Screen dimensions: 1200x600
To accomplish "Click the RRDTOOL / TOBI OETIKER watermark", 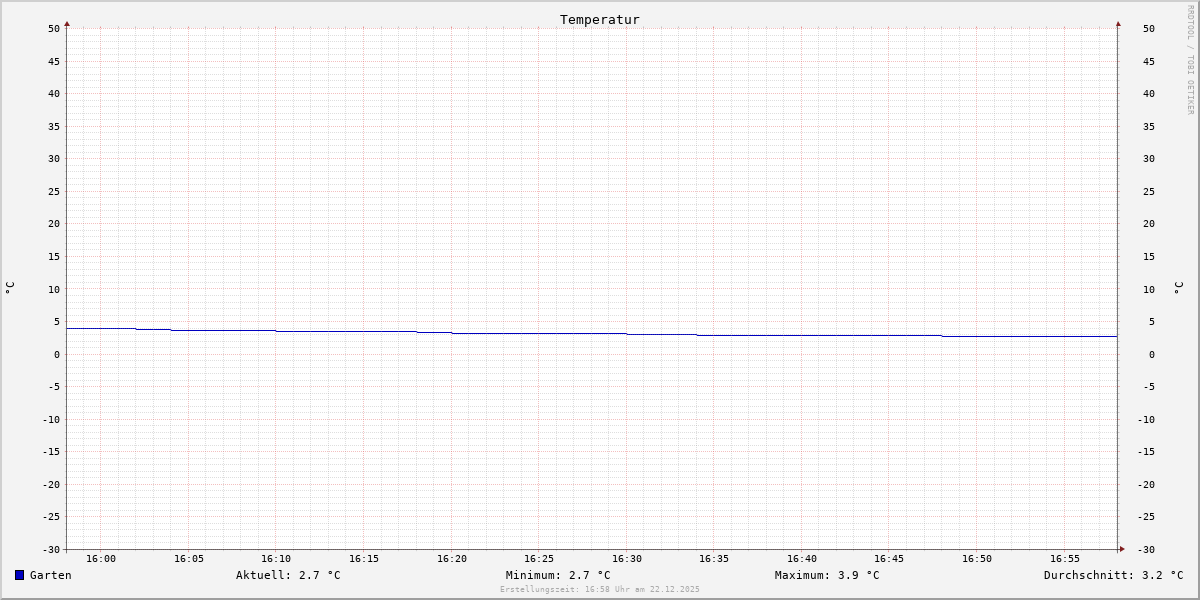I will [x=1190, y=60].
